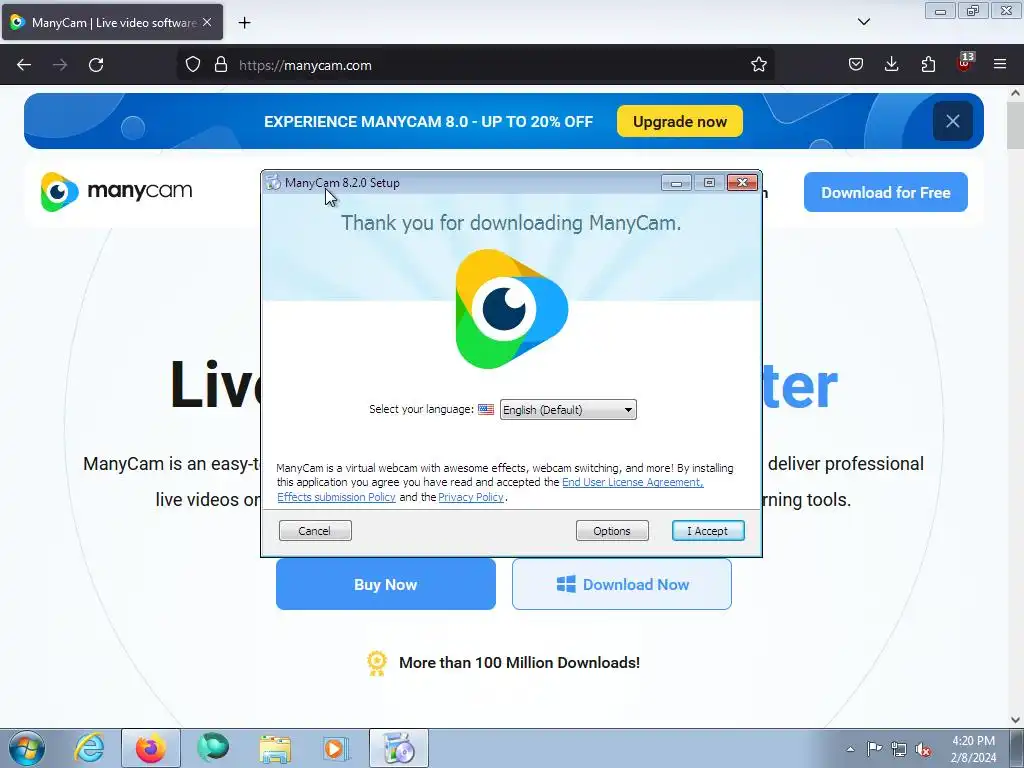Bookmark this page with the star icon

tap(758, 65)
